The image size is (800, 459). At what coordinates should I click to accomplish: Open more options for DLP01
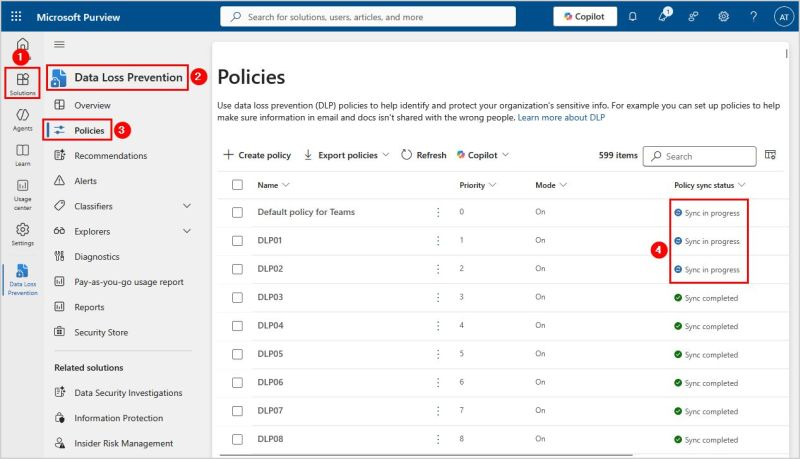coord(438,240)
